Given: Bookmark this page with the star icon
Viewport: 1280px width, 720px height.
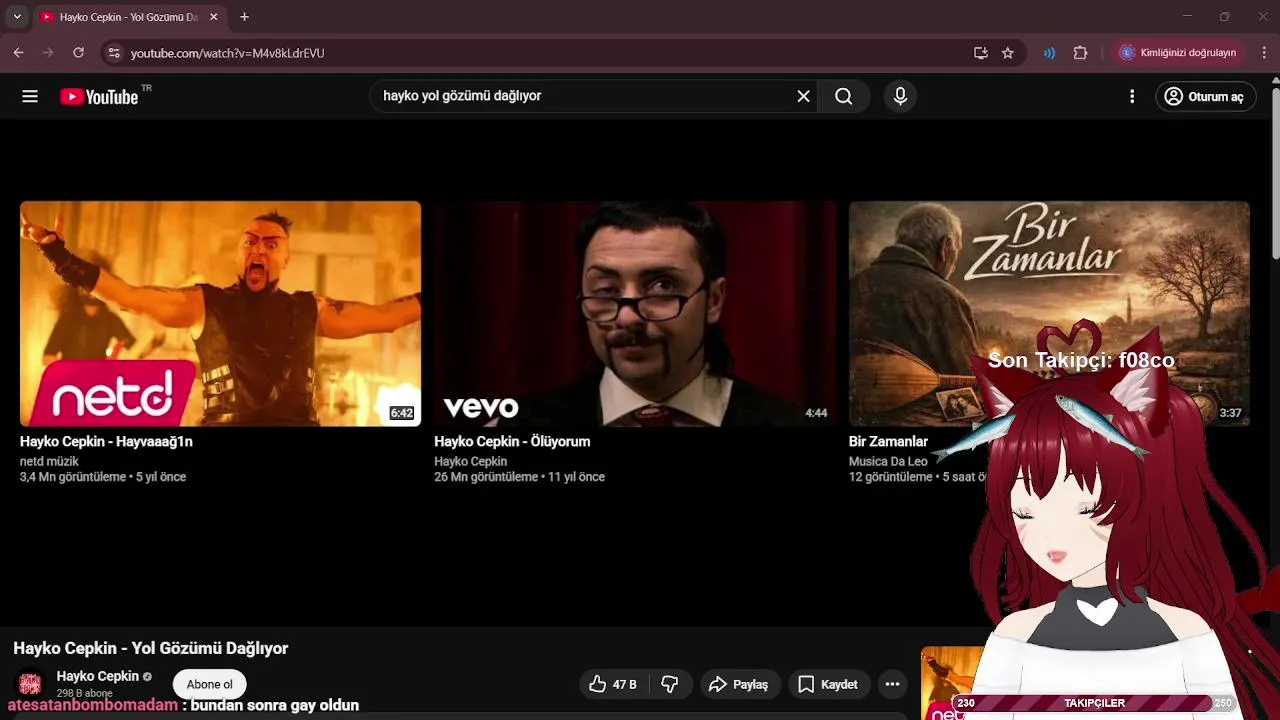Looking at the screenshot, I should click(x=1008, y=53).
